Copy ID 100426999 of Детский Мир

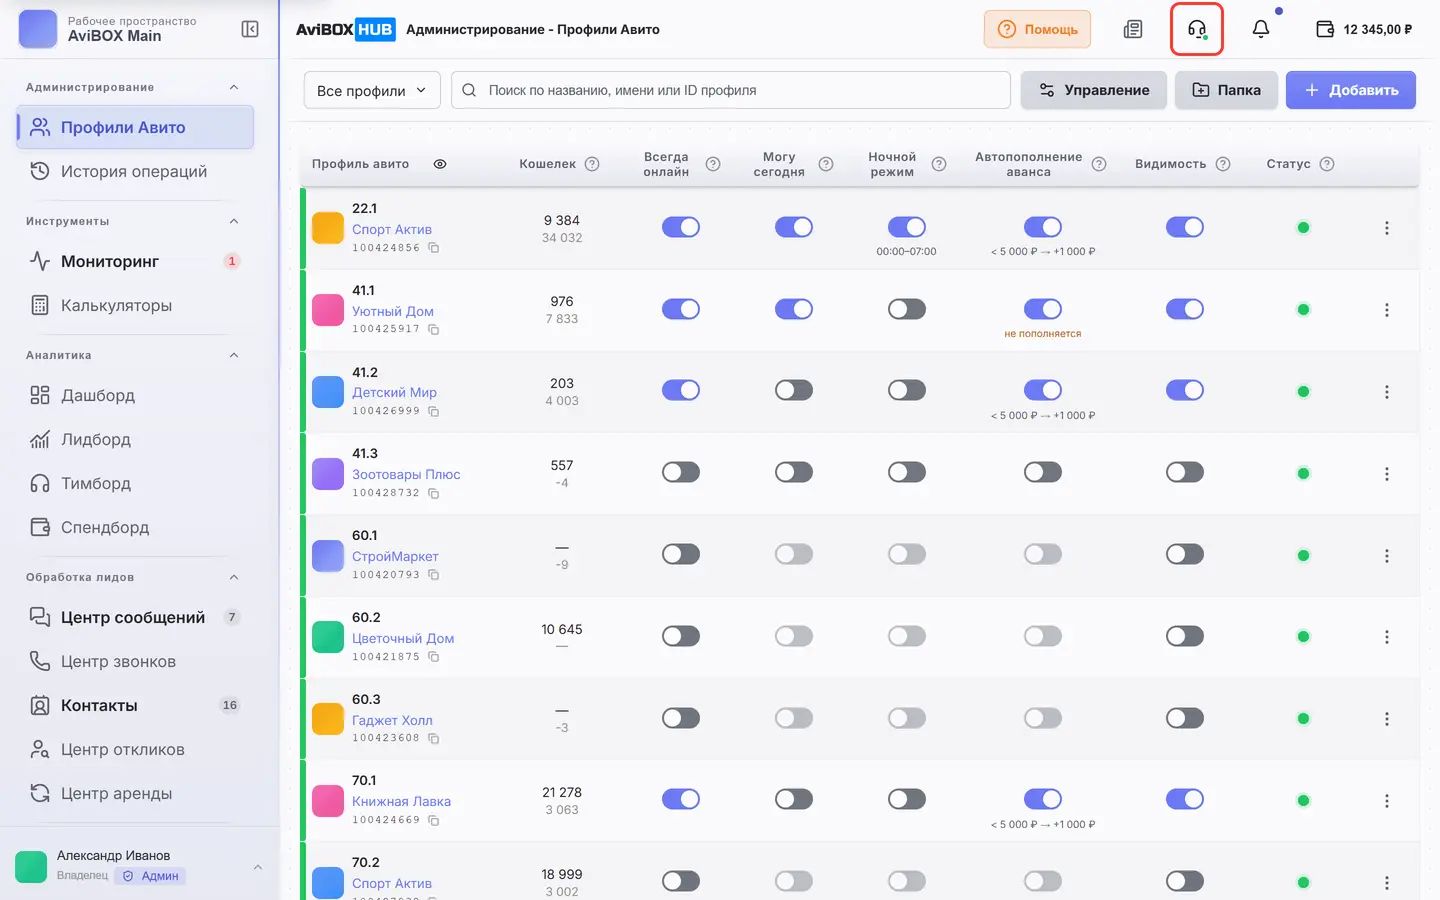click(434, 411)
